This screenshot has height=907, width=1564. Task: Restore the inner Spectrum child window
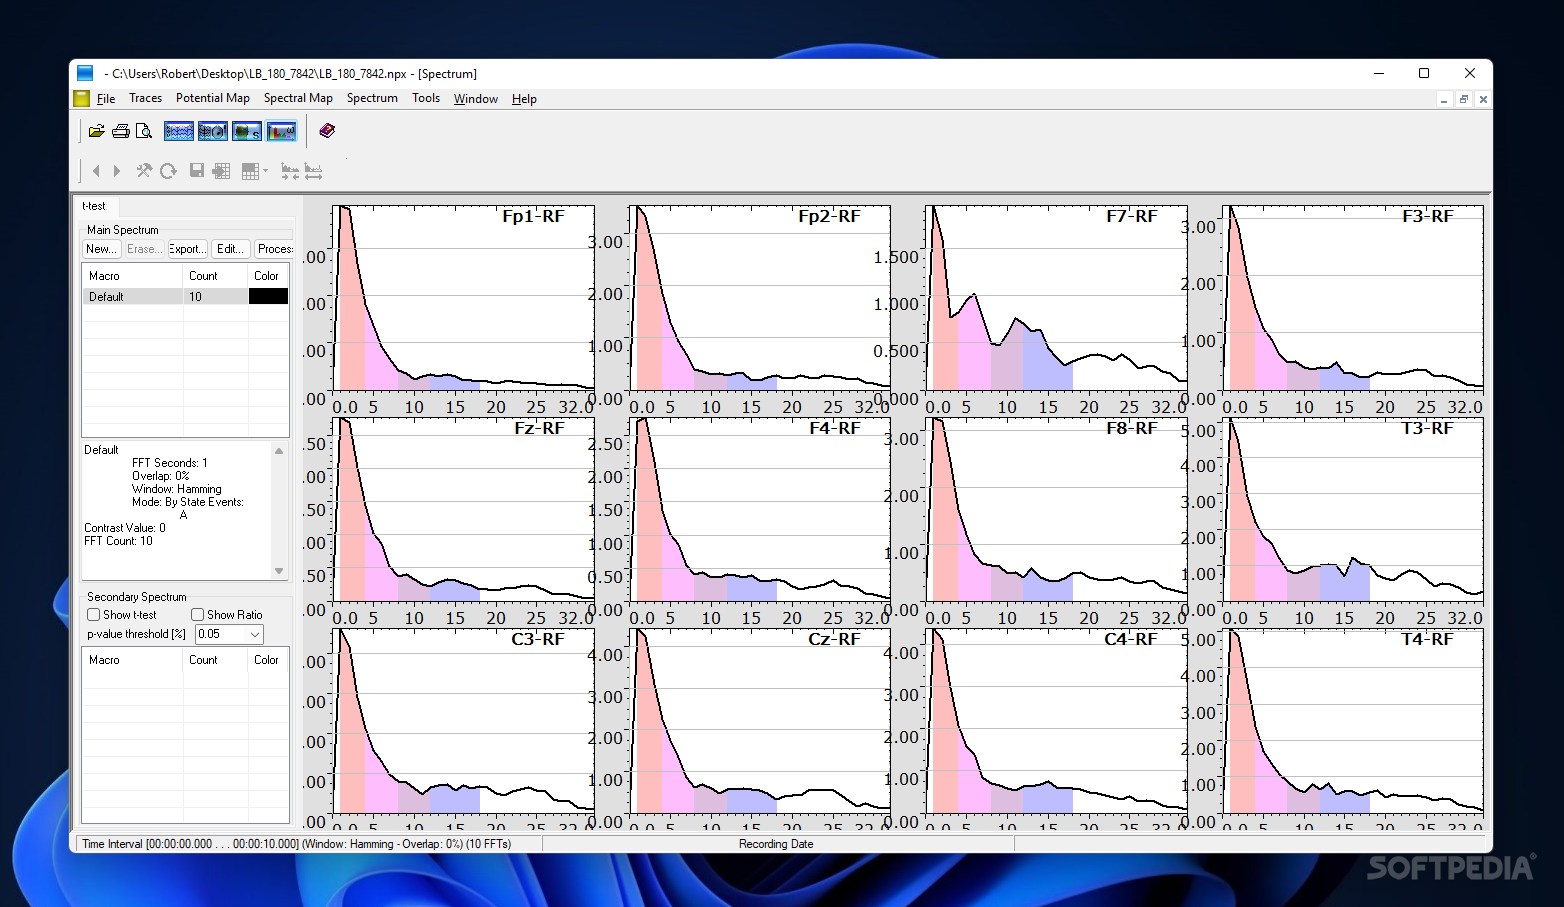coord(1463,99)
